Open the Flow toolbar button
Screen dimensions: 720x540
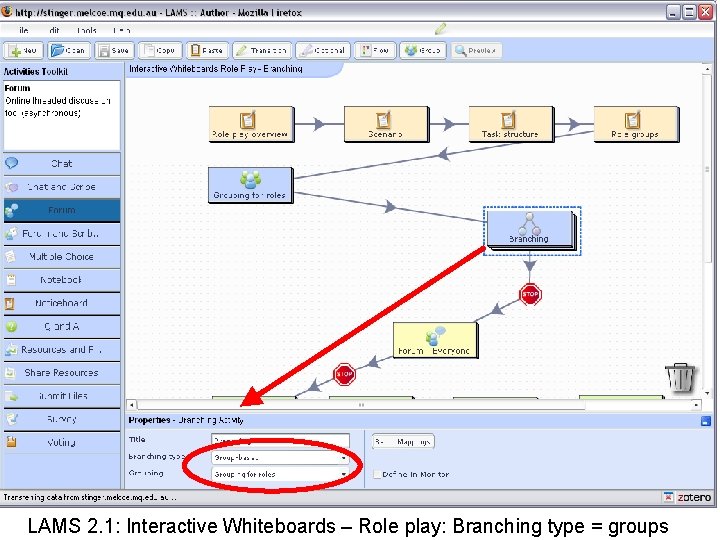(x=375, y=50)
